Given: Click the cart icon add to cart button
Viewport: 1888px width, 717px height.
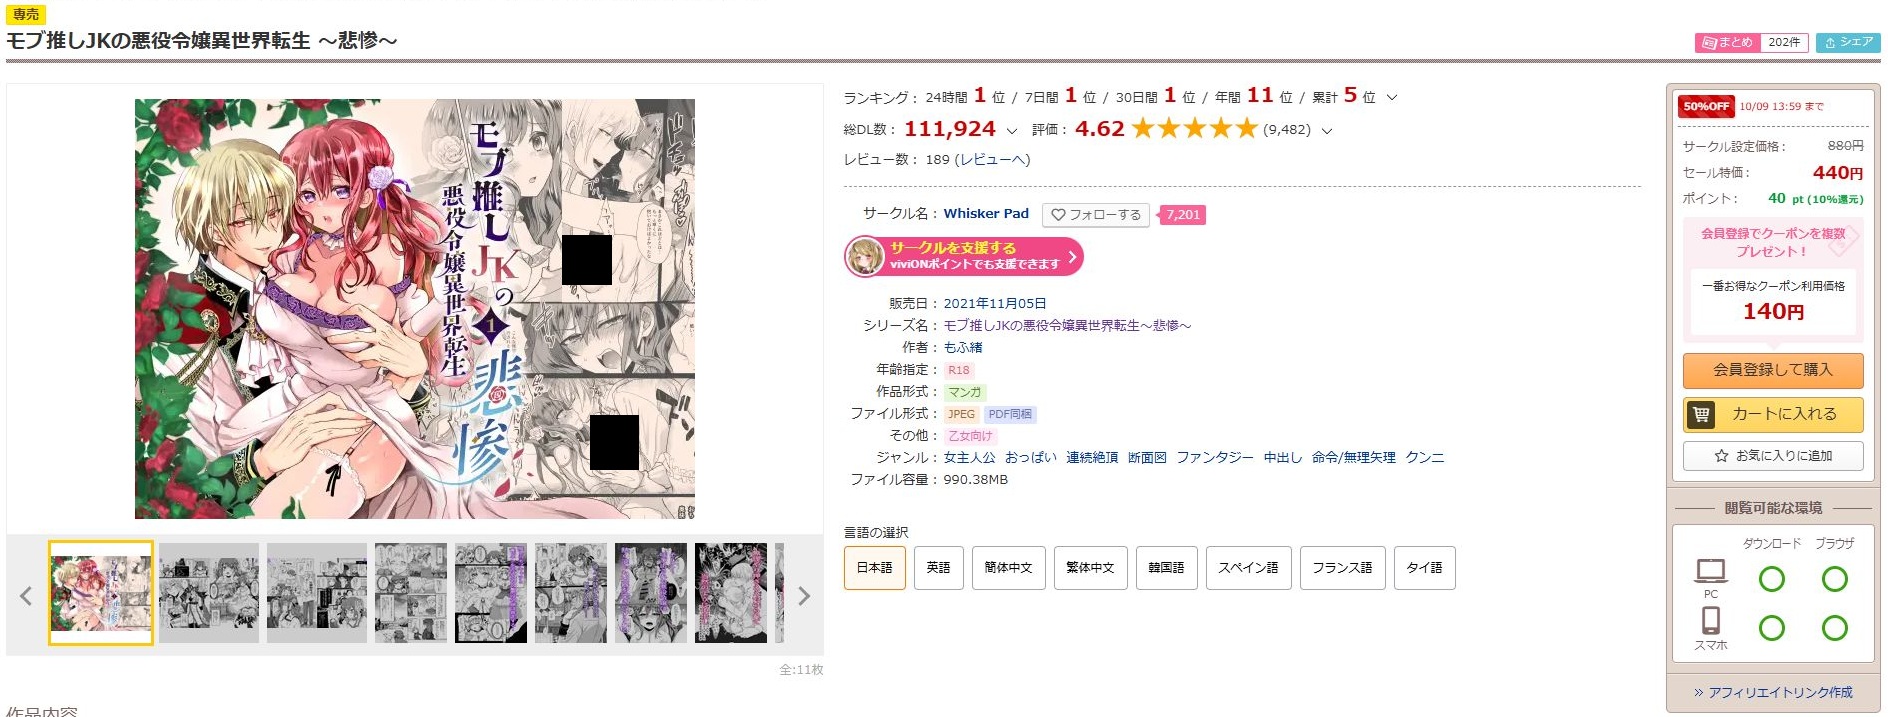Looking at the screenshot, I should pyautogui.click(x=1773, y=414).
